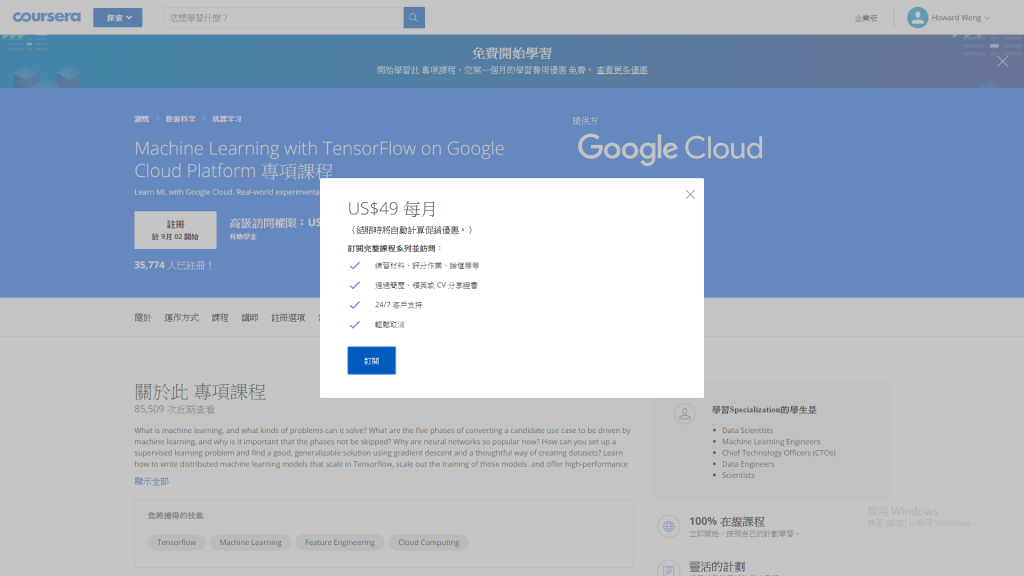Click the Howard Weng profile avatar

click(x=917, y=18)
